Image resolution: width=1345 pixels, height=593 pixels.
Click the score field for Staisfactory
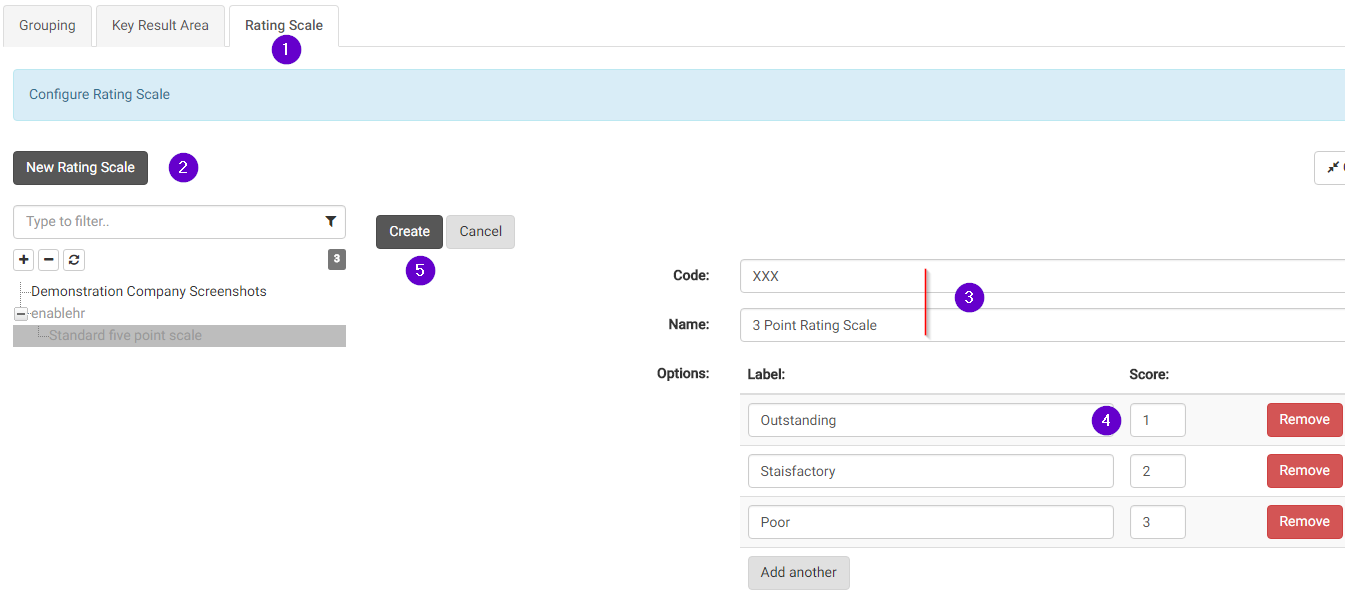1158,471
